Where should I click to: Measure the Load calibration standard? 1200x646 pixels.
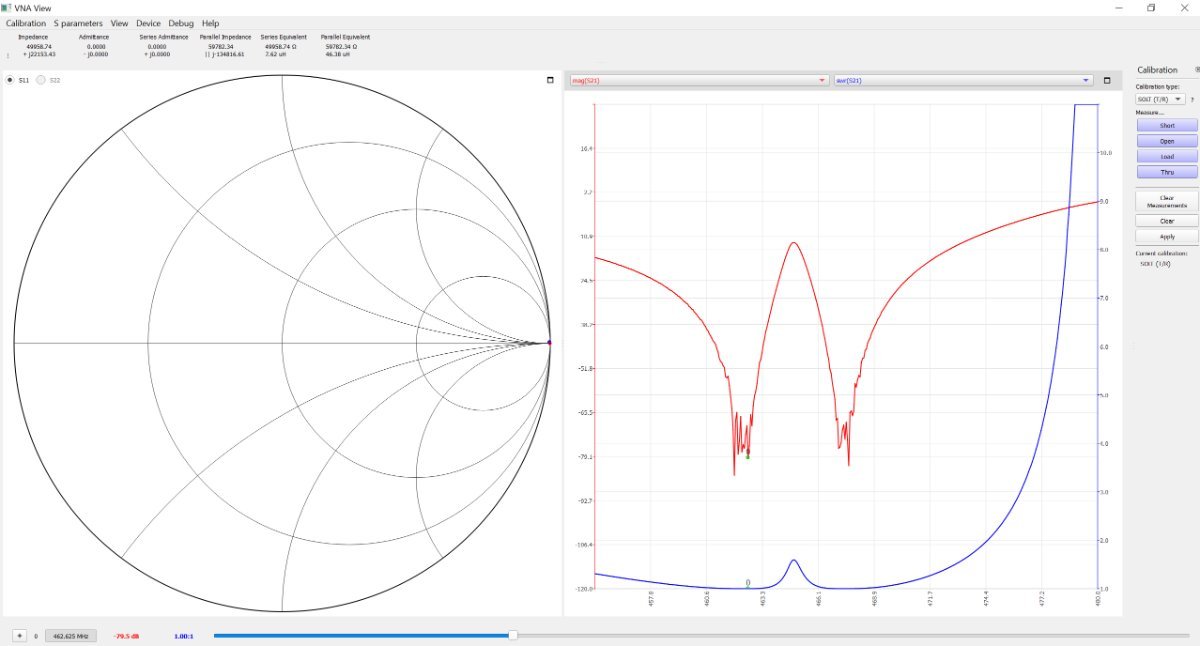click(x=1167, y=157)
